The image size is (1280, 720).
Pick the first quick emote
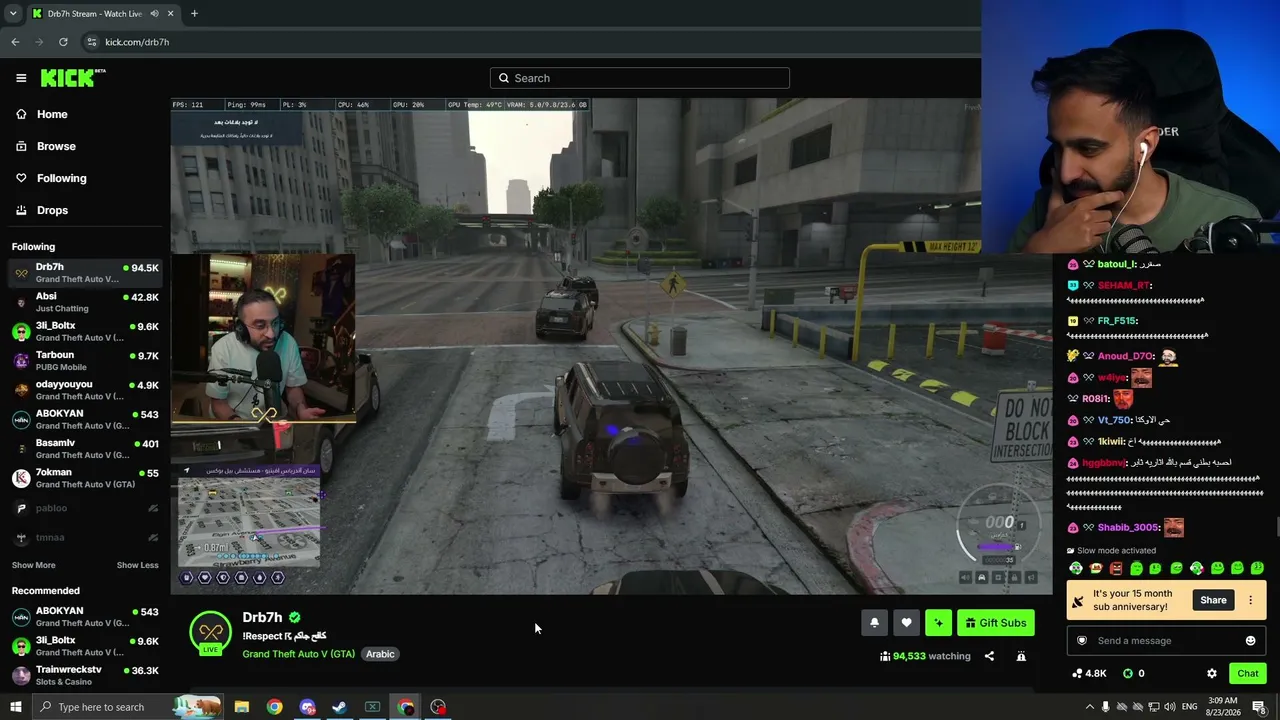pos(1076,568)
